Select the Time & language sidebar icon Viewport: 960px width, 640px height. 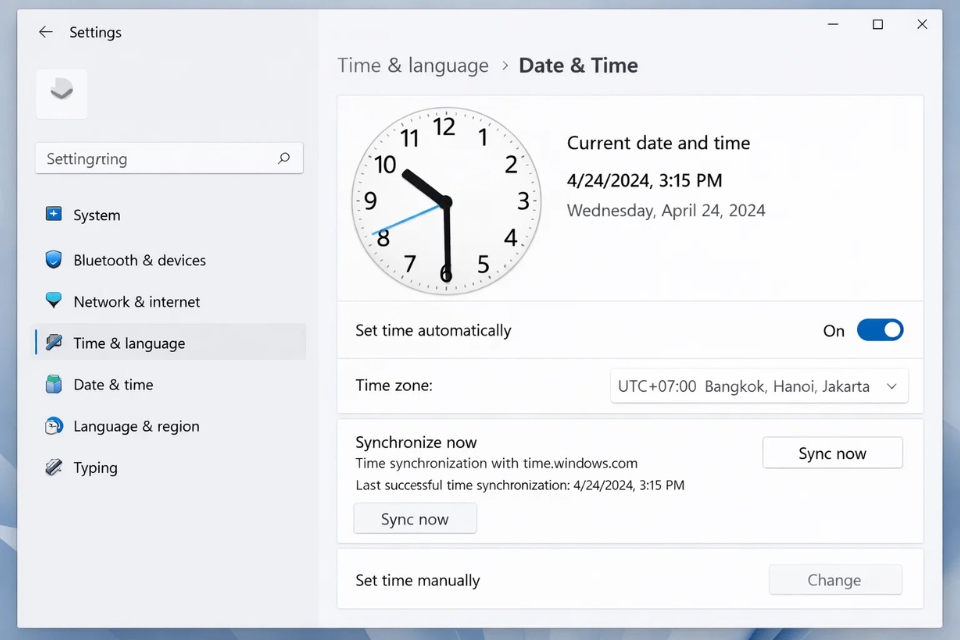click(53, 343)
